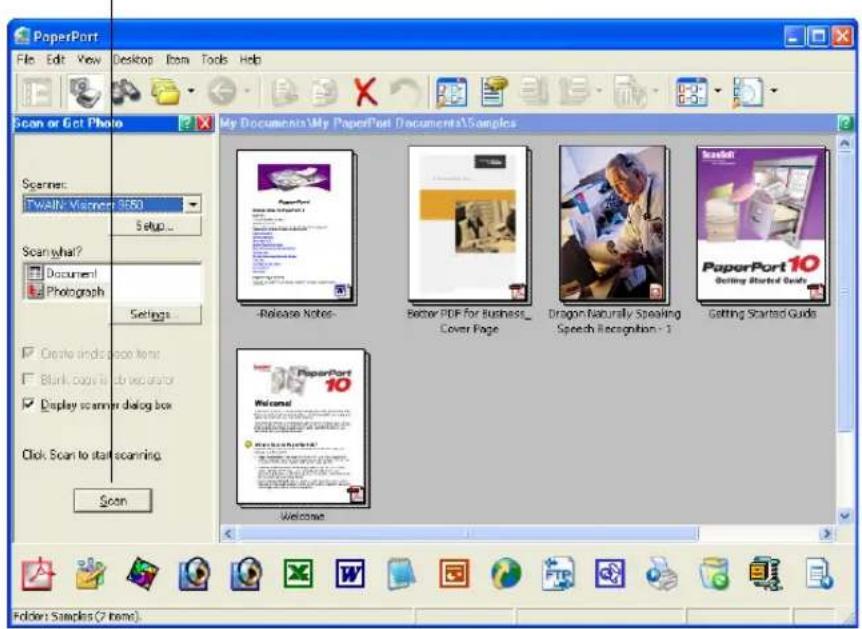Click the blue Notepad icon in bottom bar
This screenshot has width=862, height=629.
click(401, 573)
